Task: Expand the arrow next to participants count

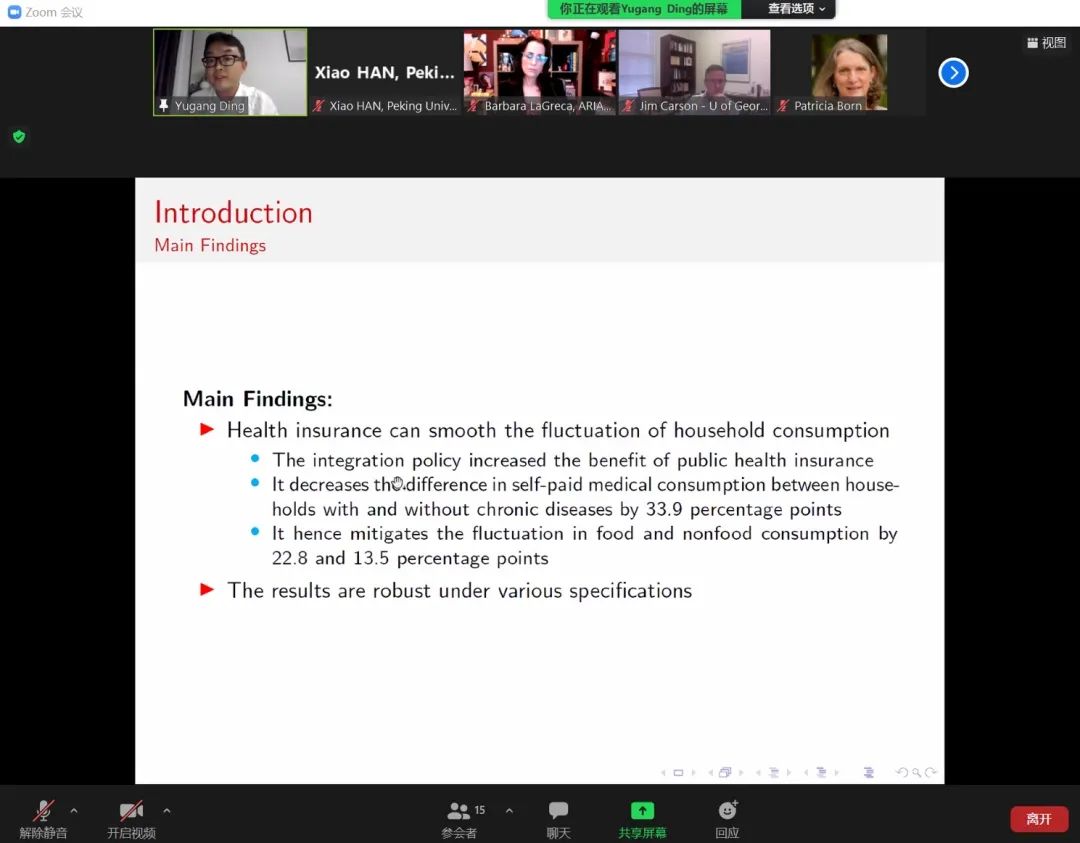Action: 509,810
